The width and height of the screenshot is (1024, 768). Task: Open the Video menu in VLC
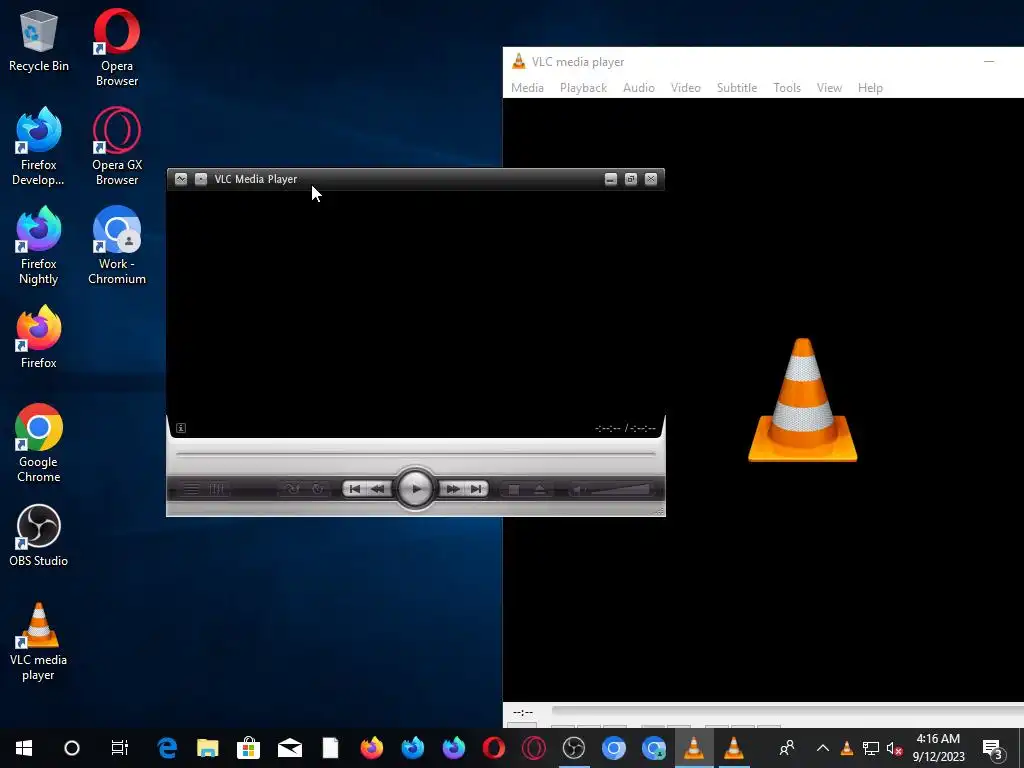click(x=686, y=88)
